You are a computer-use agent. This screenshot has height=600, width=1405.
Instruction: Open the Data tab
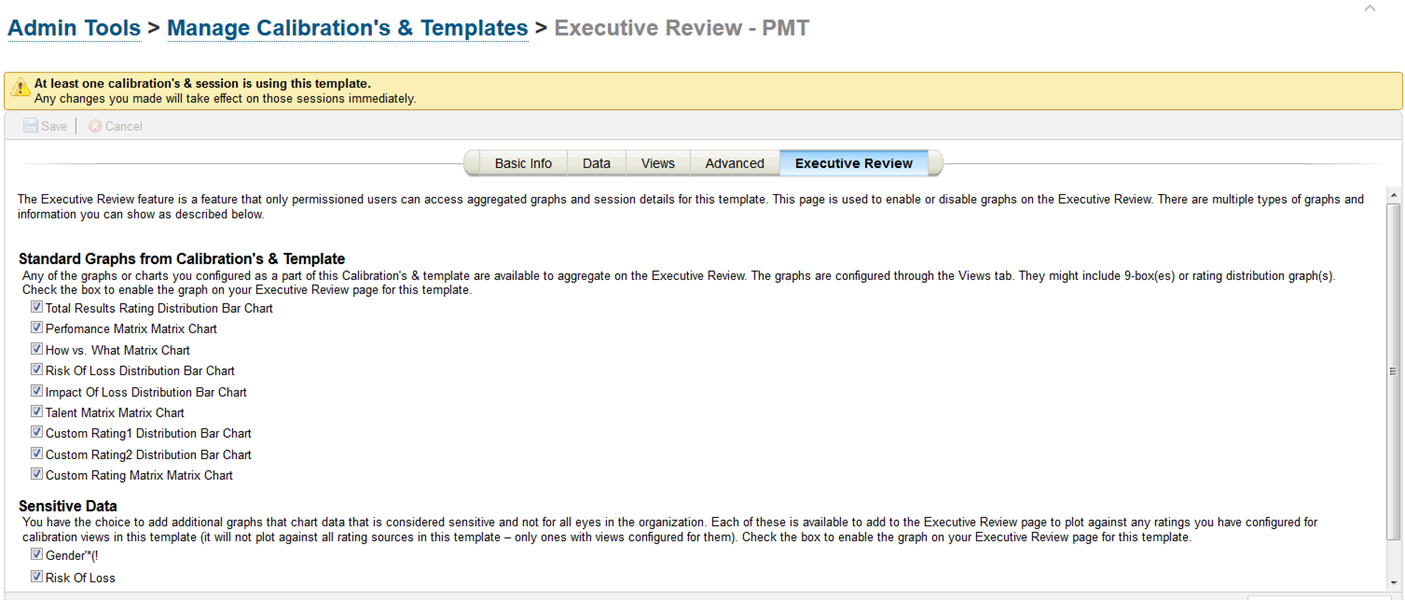pos(596,163)
